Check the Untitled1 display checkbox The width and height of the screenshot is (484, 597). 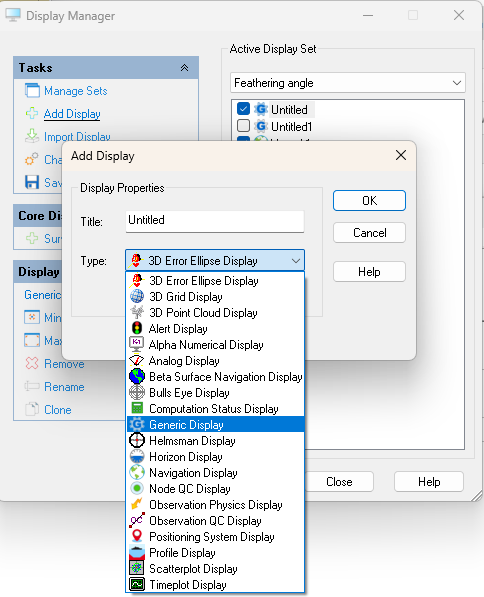point(243,126)
